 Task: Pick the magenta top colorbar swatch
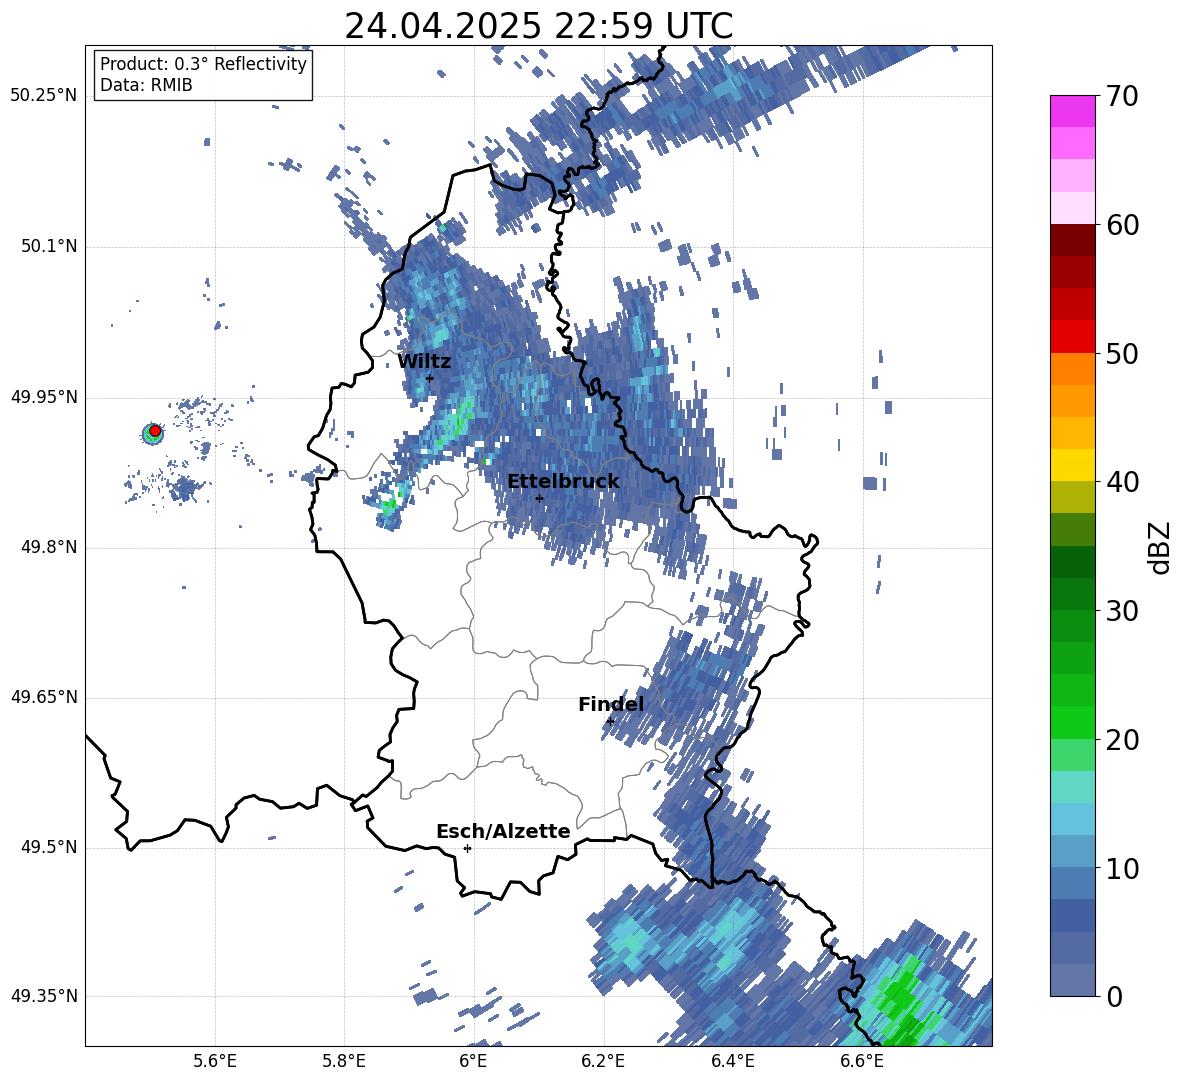coord(1072,112)
